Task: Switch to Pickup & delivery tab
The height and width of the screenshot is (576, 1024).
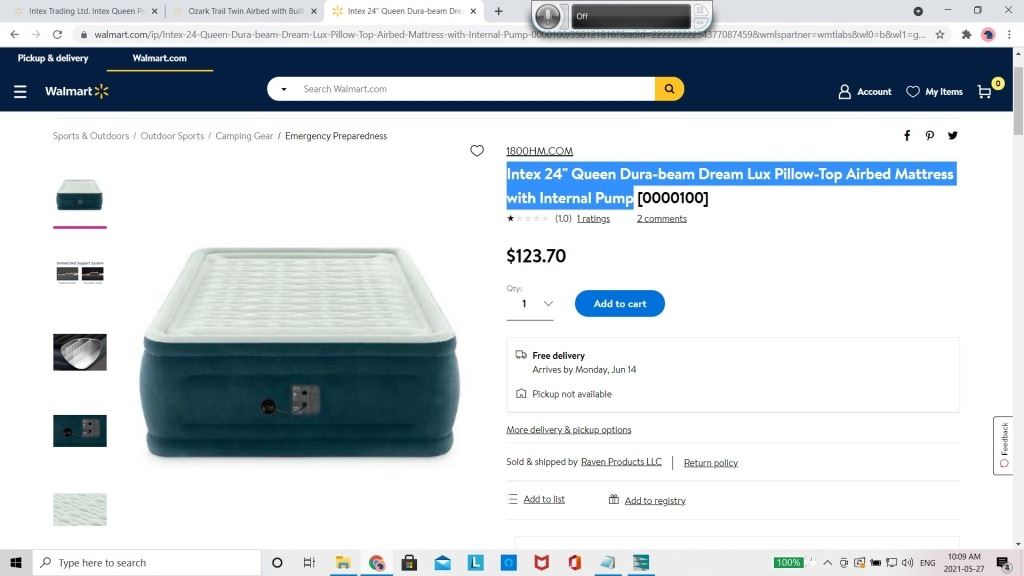Action: tap(53, 58)
